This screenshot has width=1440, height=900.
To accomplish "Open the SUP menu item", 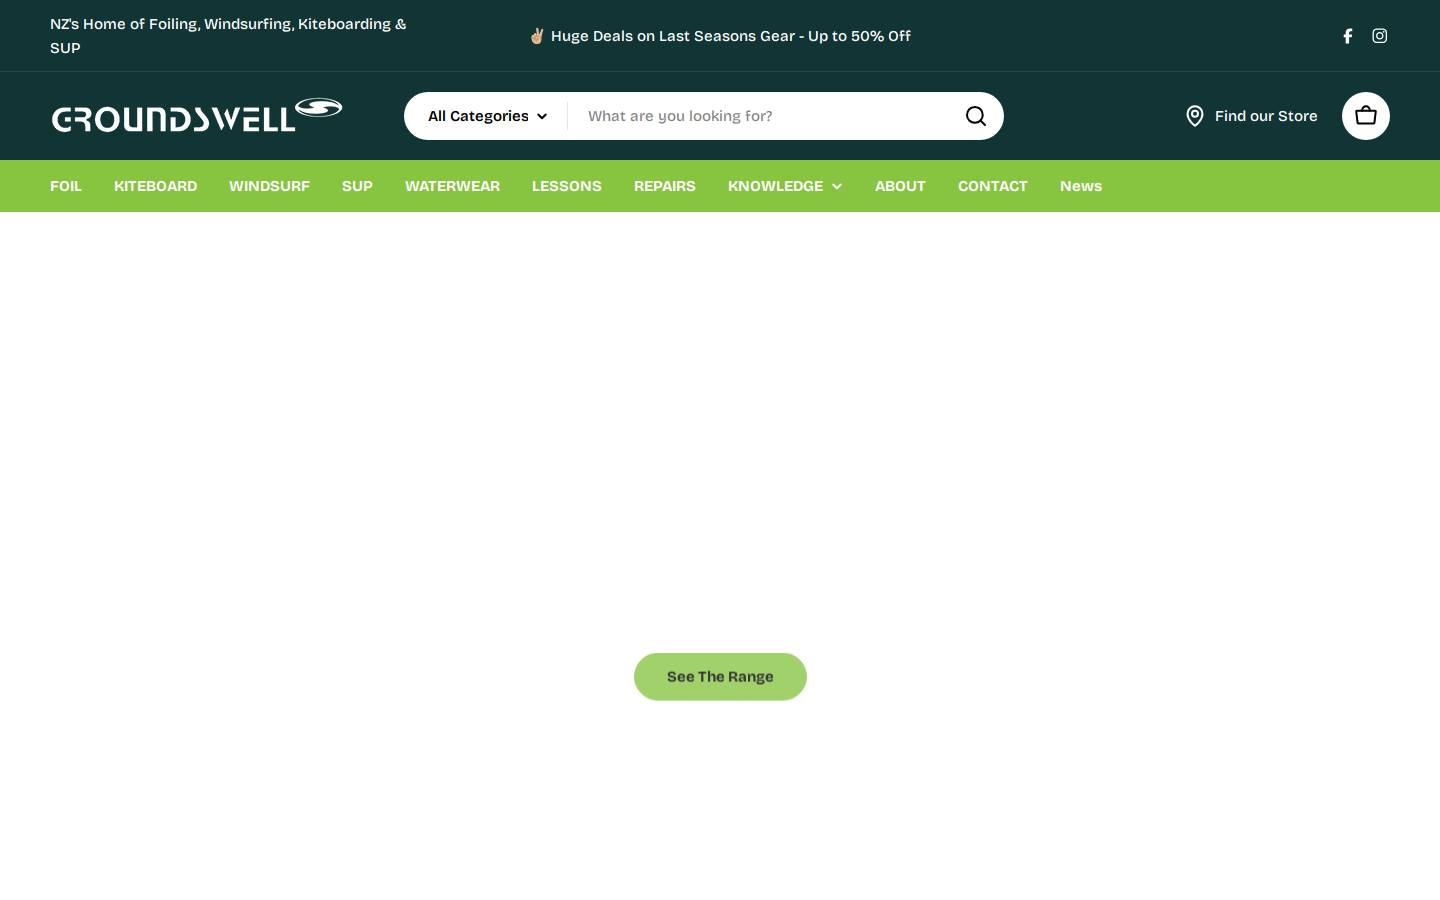I will click(357, 186).
